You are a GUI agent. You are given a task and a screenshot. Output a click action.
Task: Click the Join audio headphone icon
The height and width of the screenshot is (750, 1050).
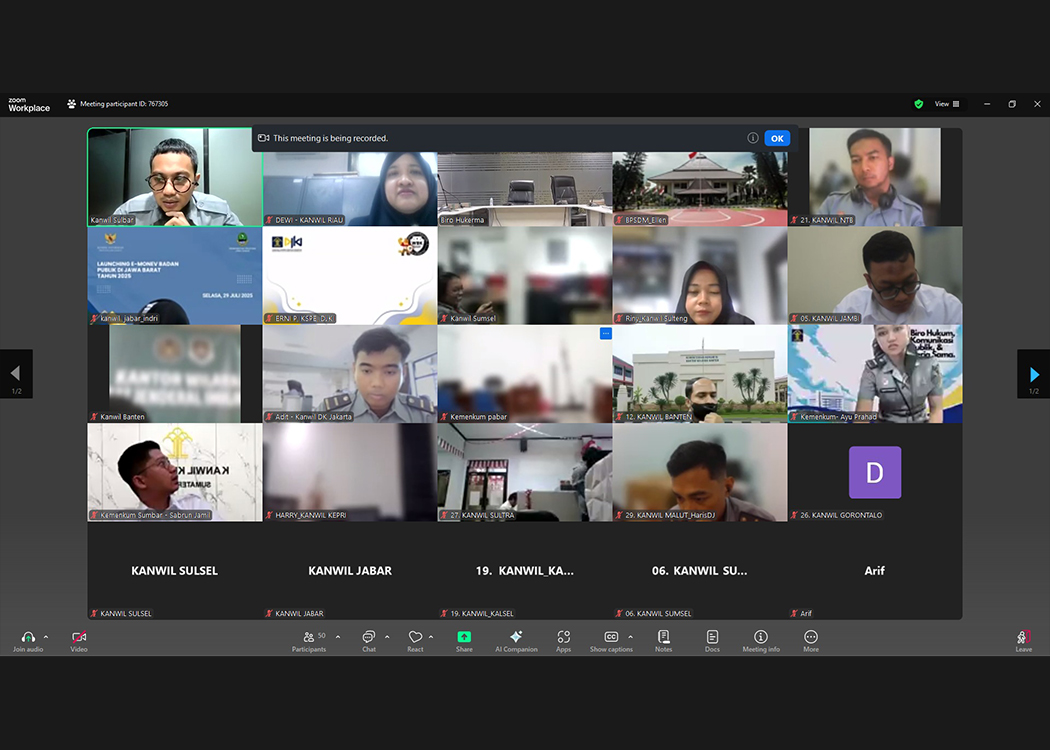[27, 638]
